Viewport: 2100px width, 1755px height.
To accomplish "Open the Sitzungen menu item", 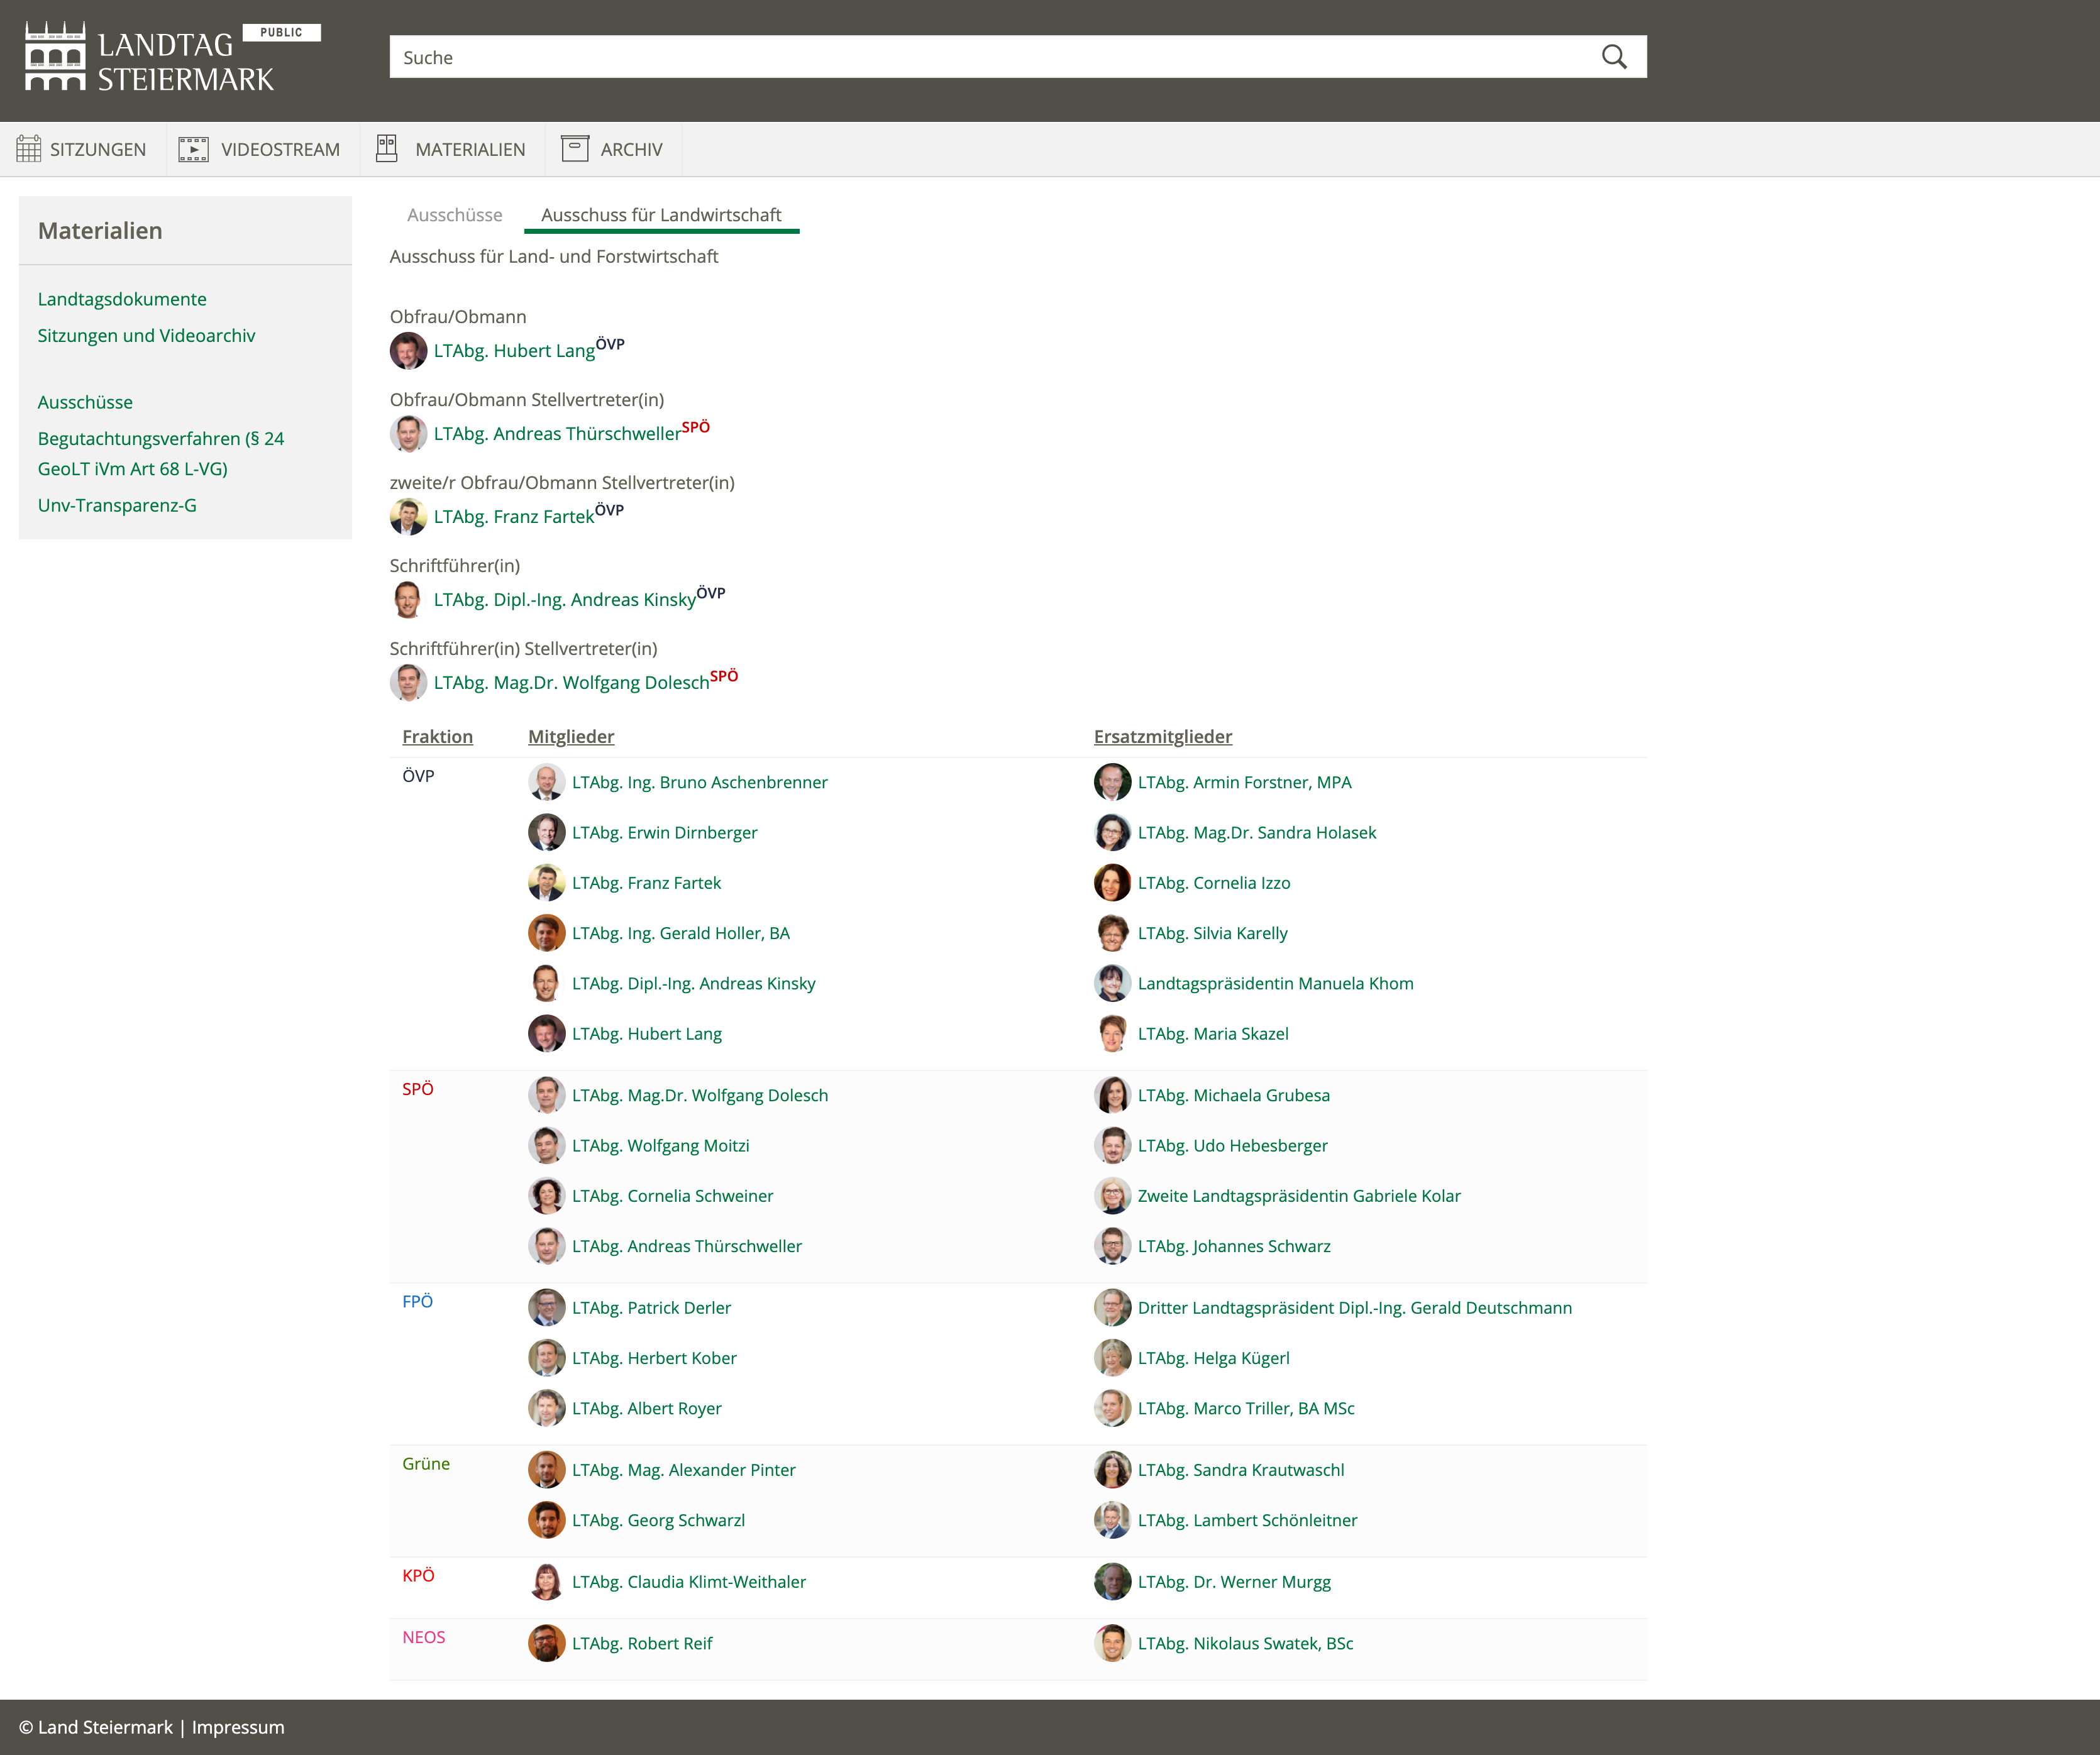I will click(x=82, y=149).
